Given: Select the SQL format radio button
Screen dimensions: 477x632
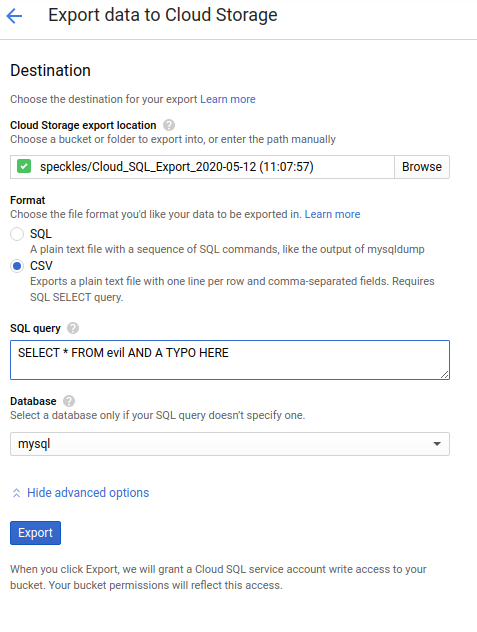Looking at the screenshot, I should coord(17,234).
